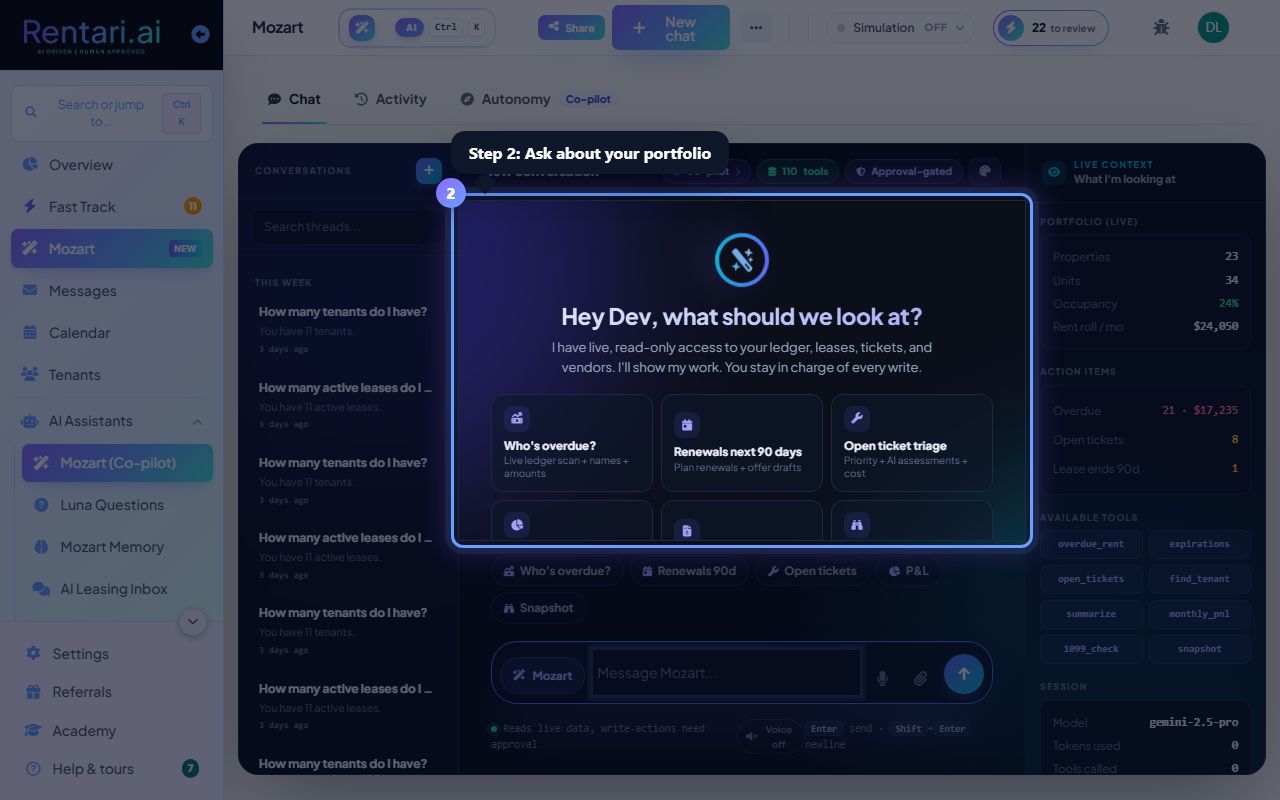Click the microphone icon in message bar
Viewport: 1280px width, 800px height.
882,678
